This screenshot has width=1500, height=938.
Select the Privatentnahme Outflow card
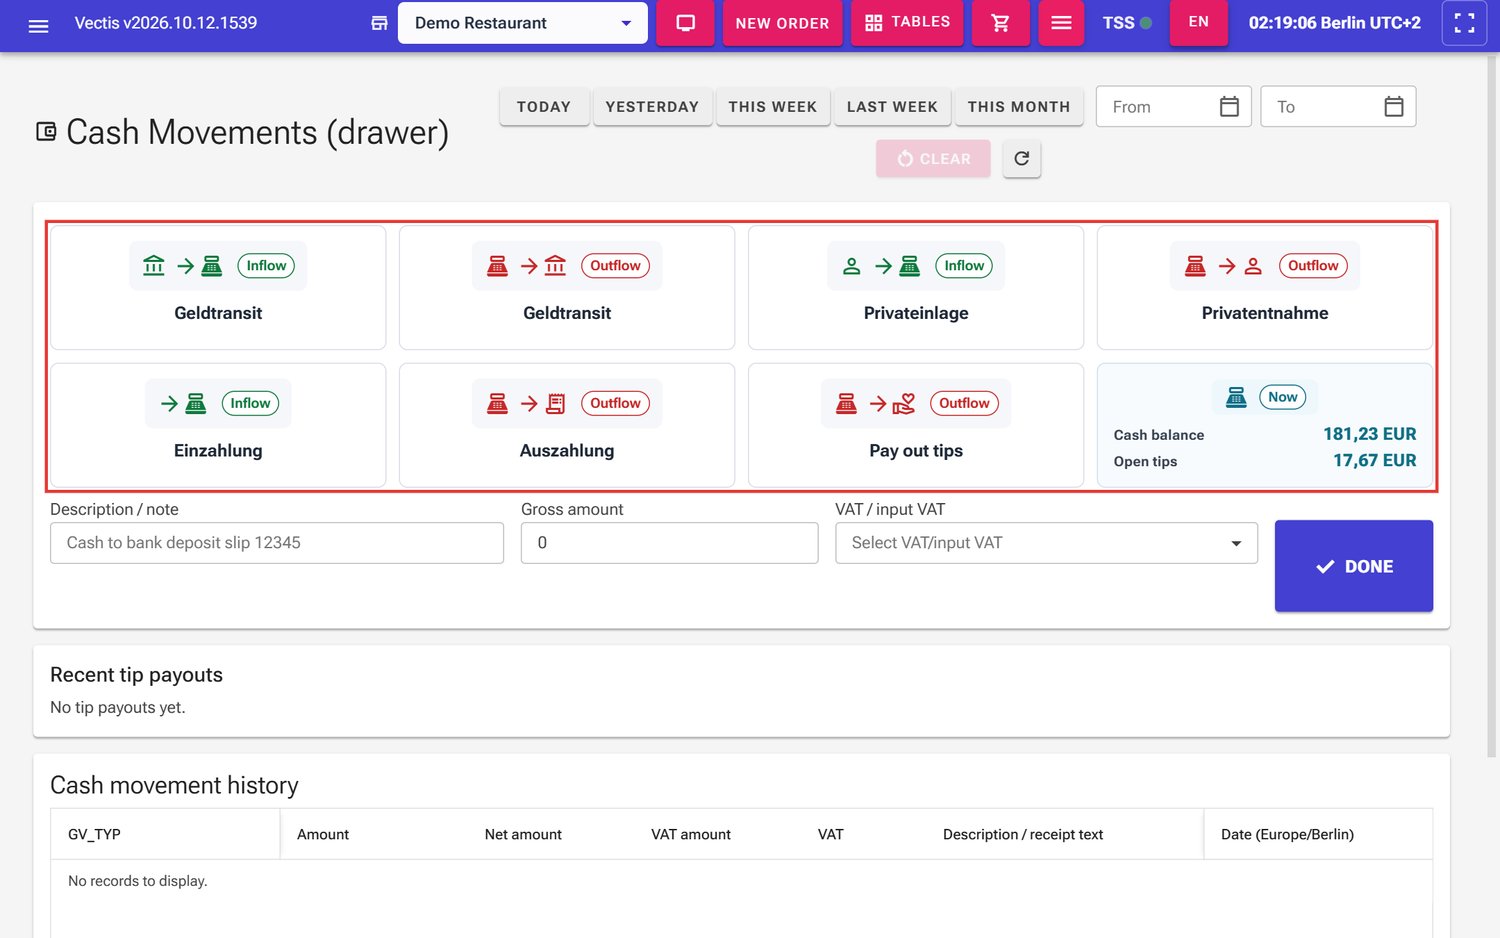coord(1265,288)
